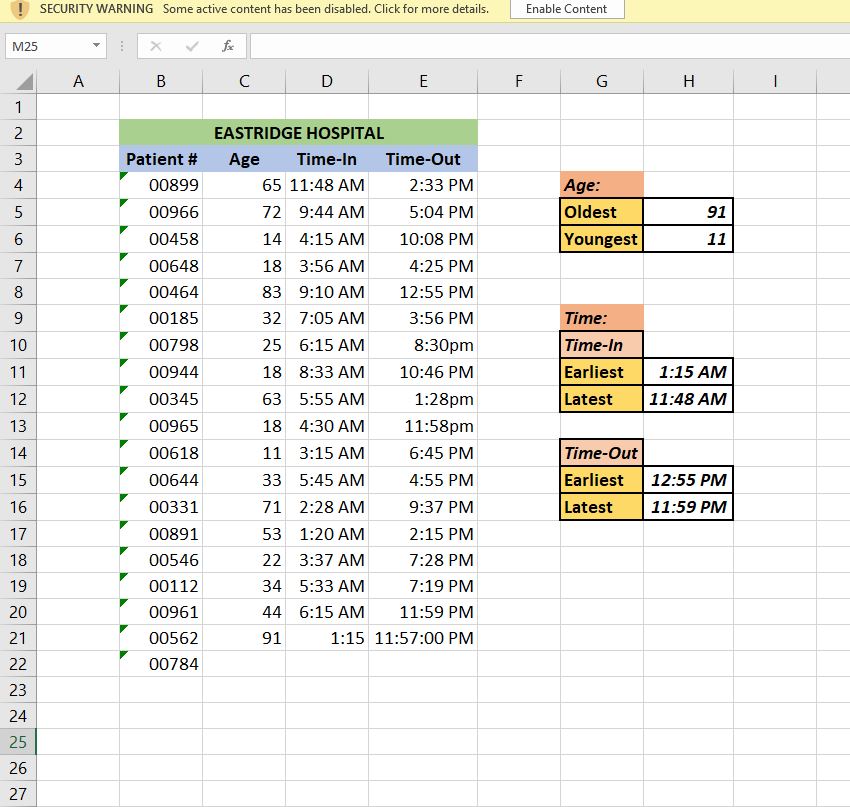Select row 1 header

coord(18,107)
